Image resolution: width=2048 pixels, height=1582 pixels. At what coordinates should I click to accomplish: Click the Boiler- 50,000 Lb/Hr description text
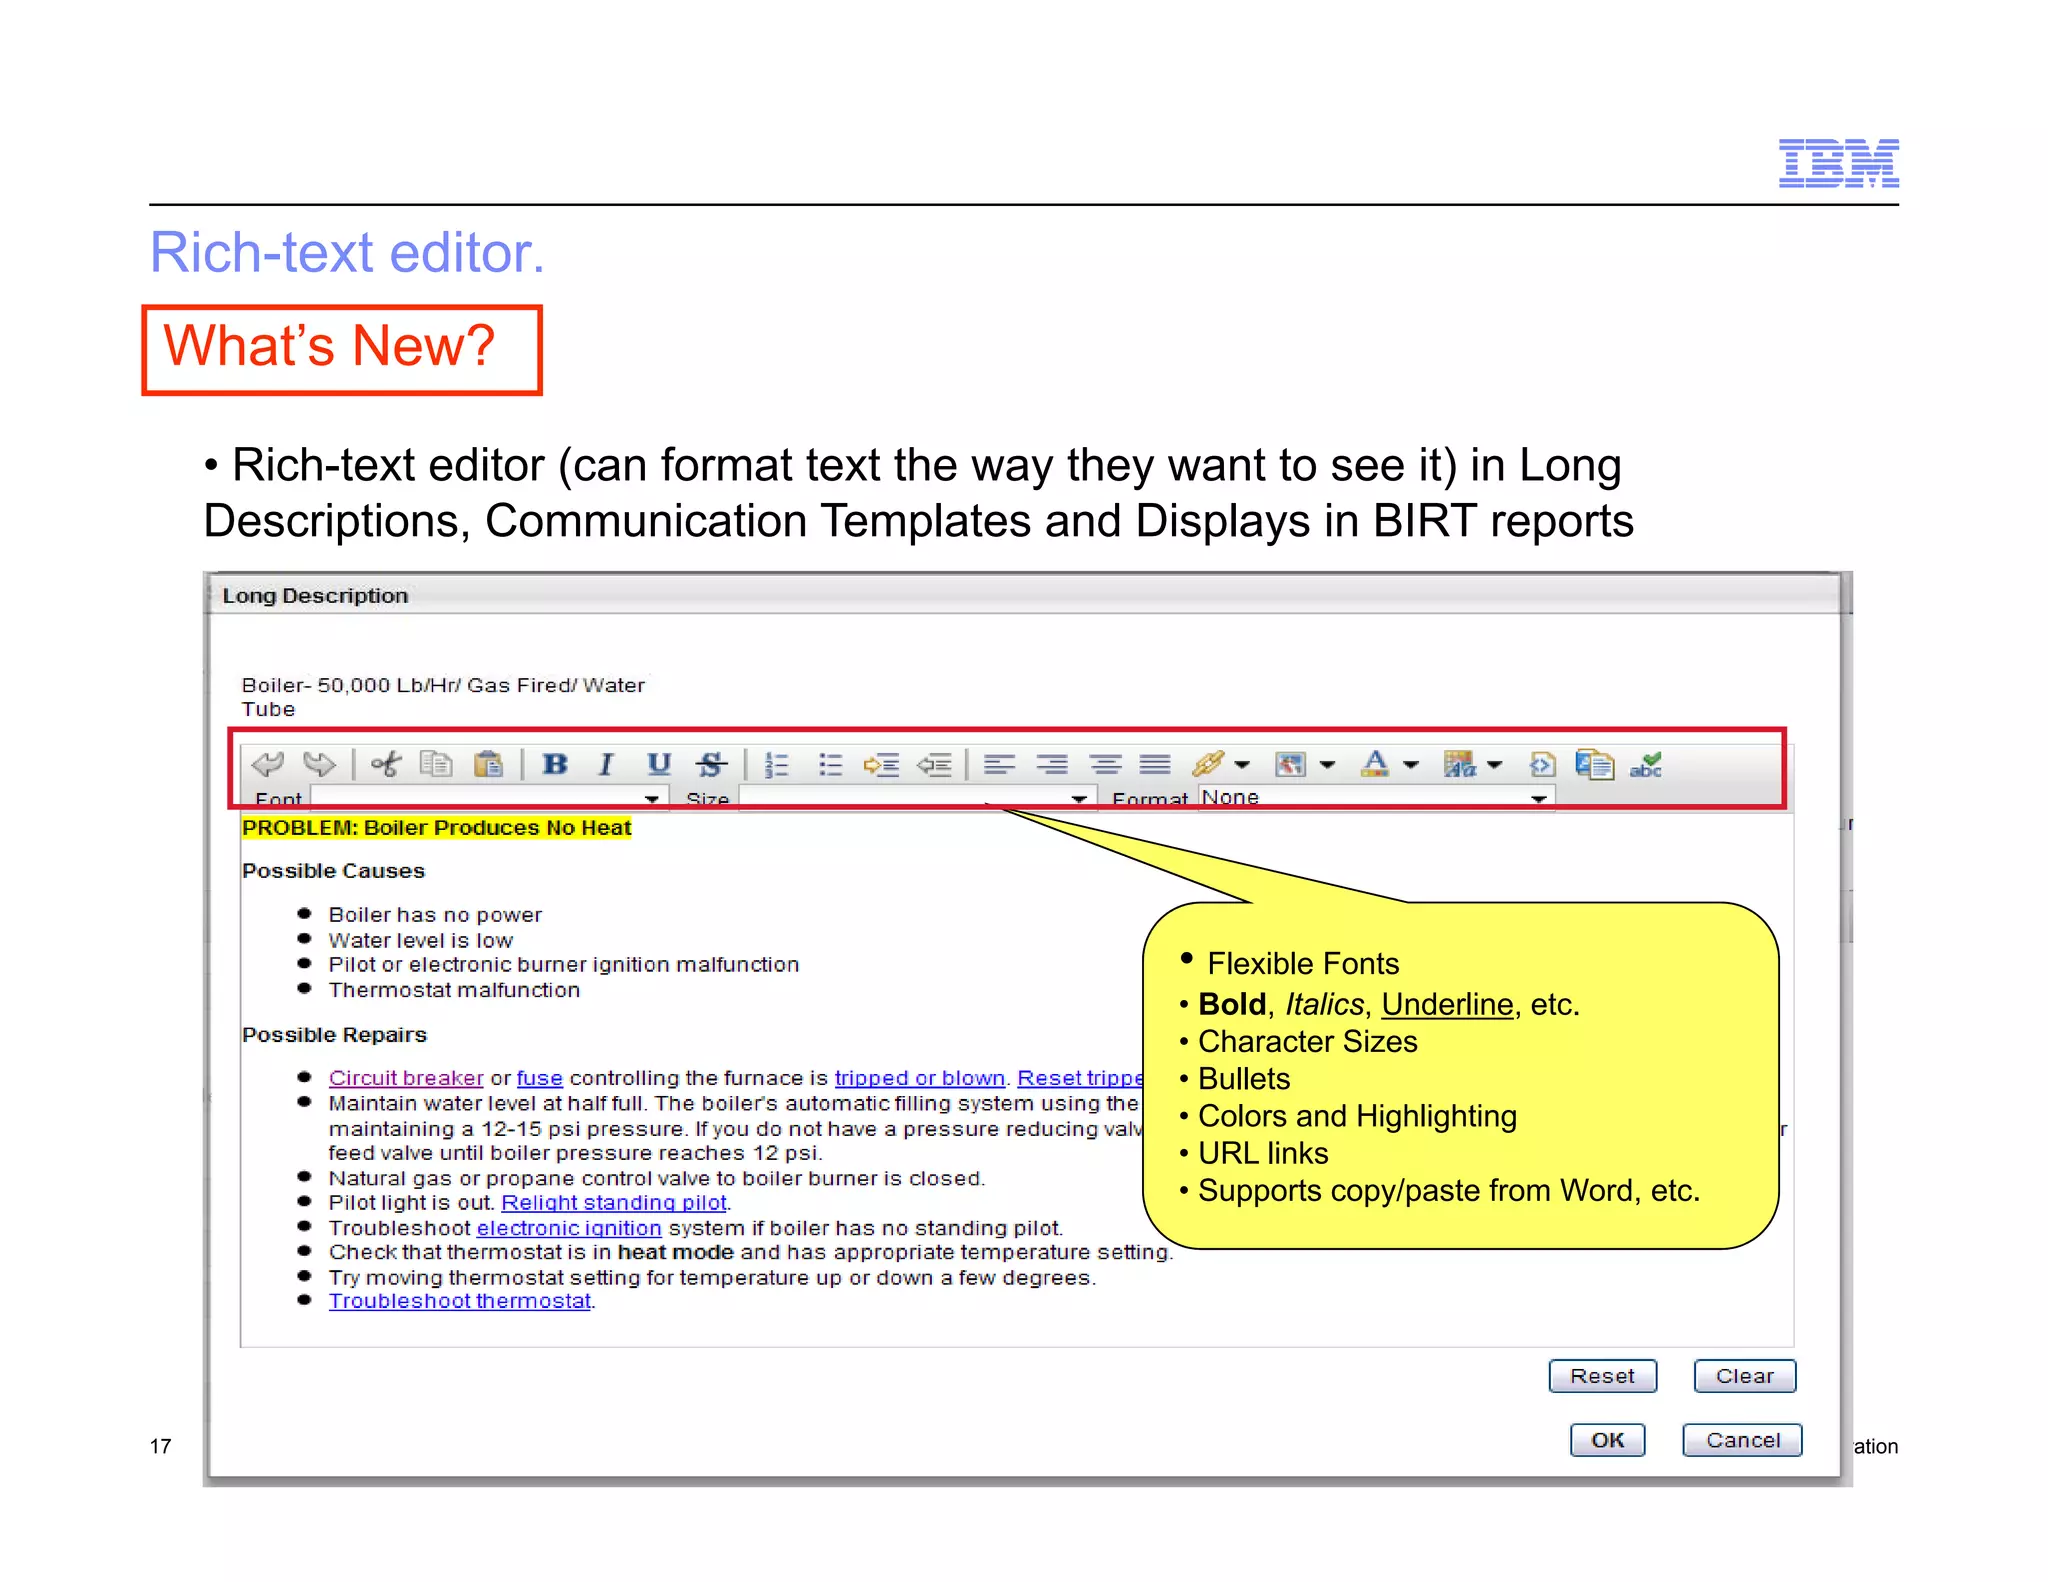(443, 697)
